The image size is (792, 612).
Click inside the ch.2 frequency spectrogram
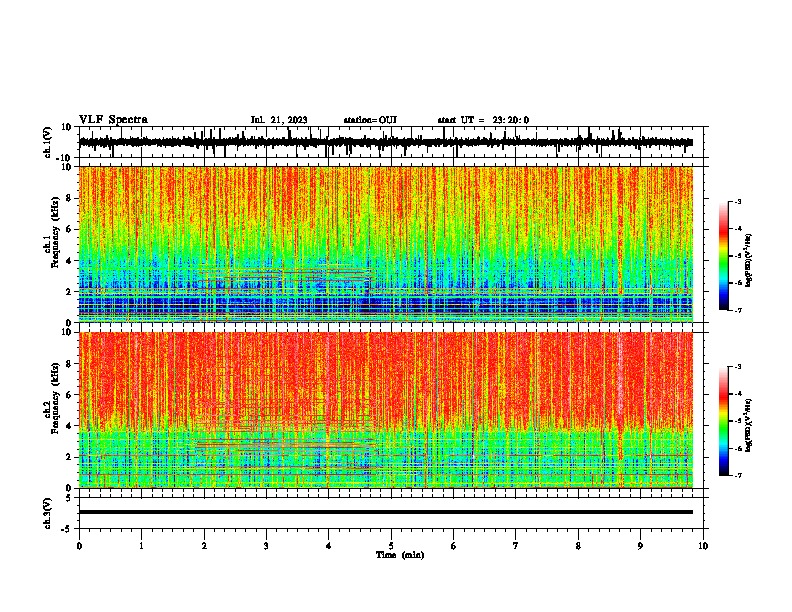386,410
